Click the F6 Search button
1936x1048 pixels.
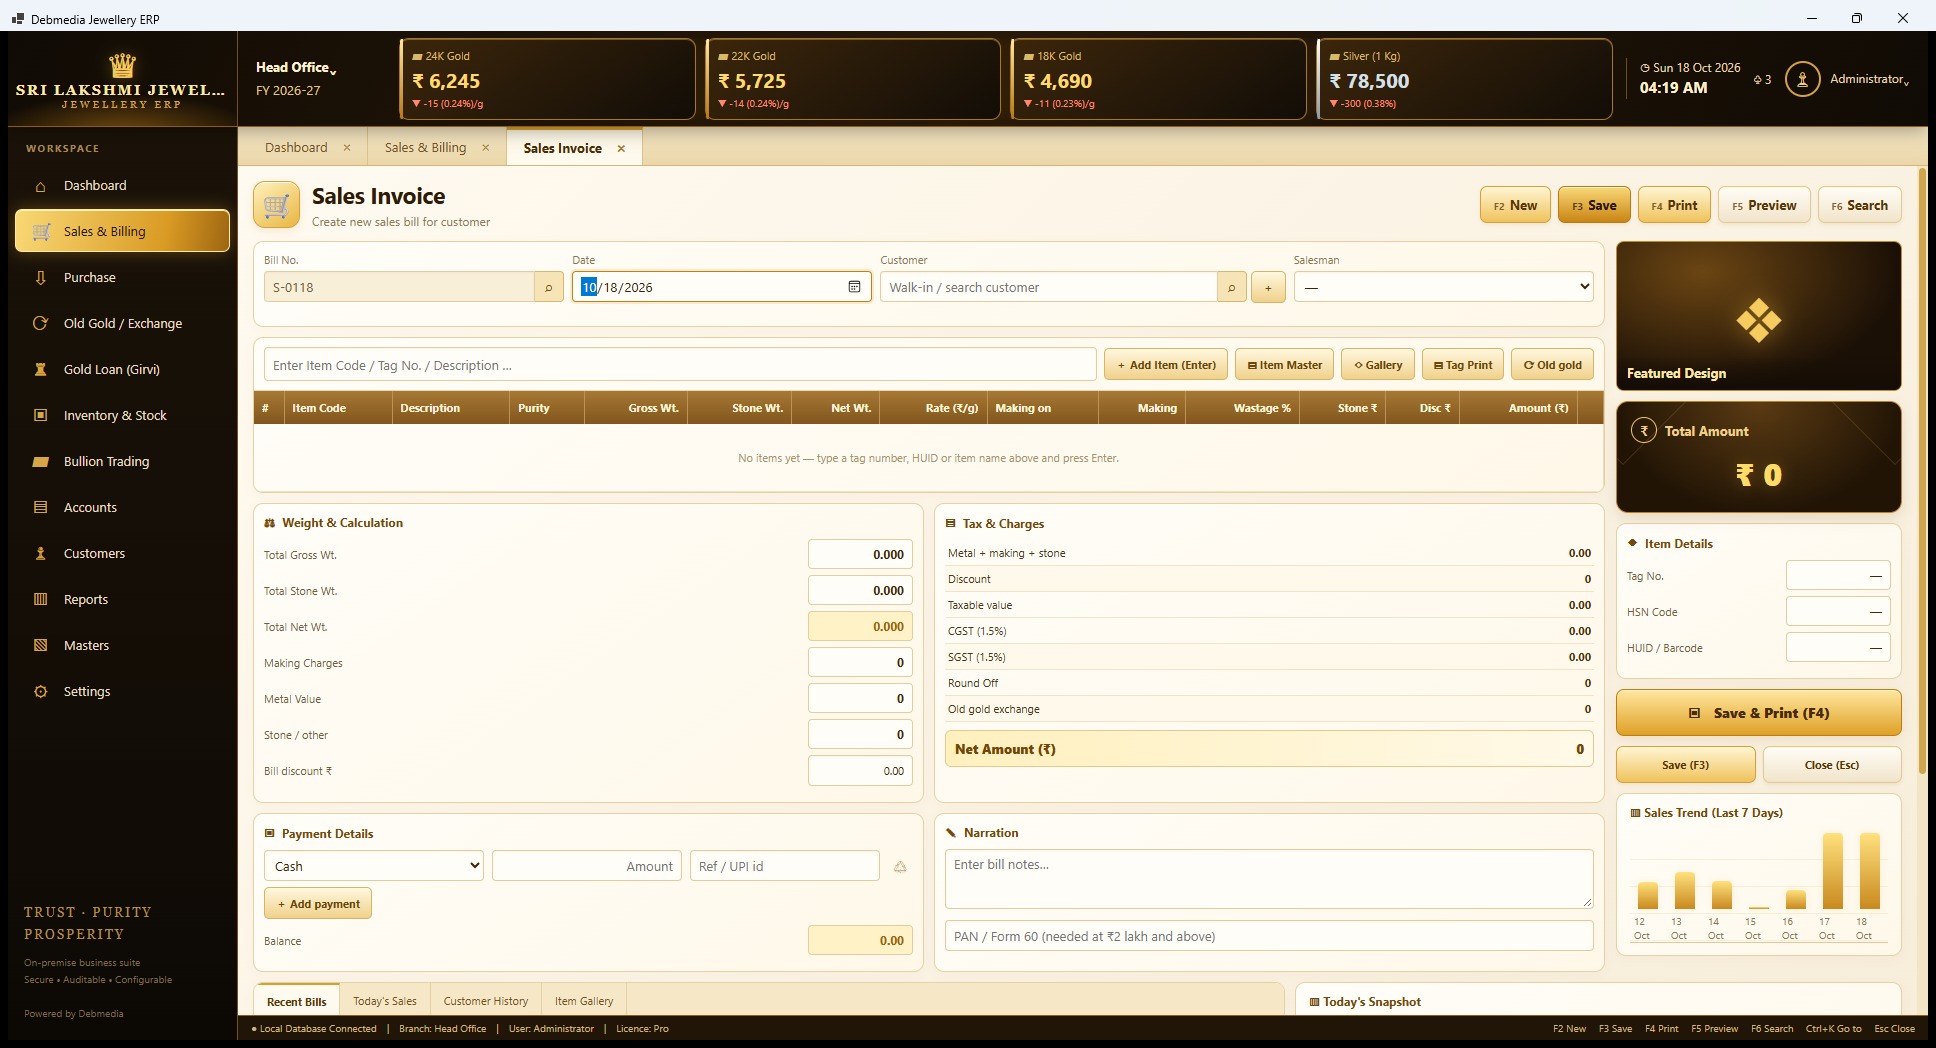pos(1860,205)
